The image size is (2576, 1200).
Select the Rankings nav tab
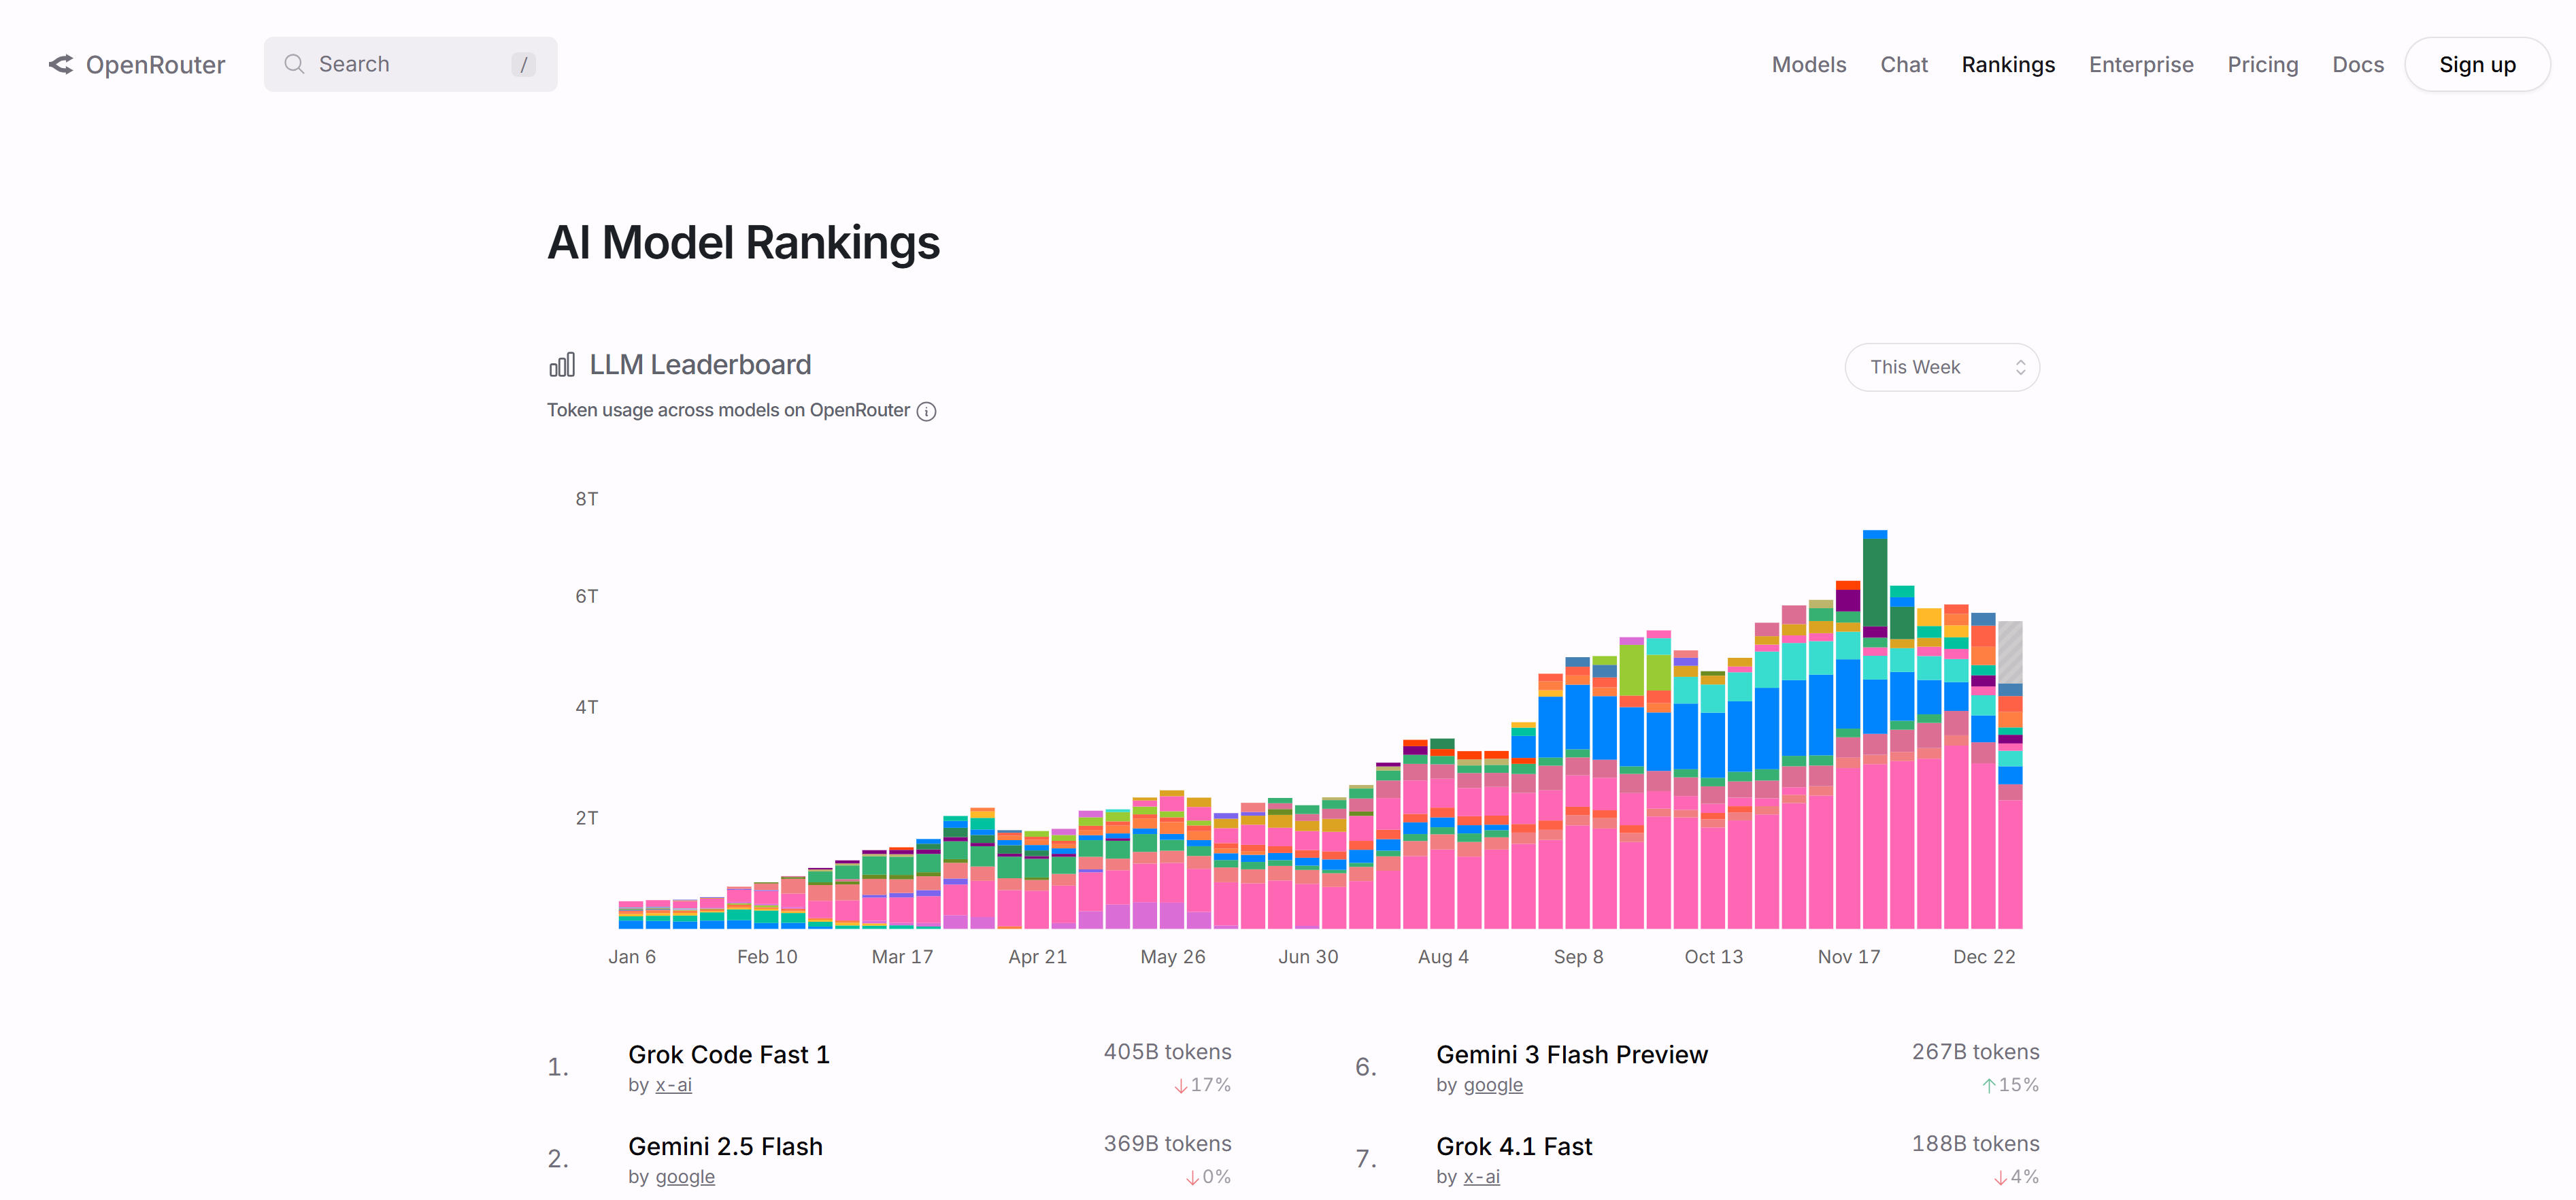click(x=2007, y=65)
